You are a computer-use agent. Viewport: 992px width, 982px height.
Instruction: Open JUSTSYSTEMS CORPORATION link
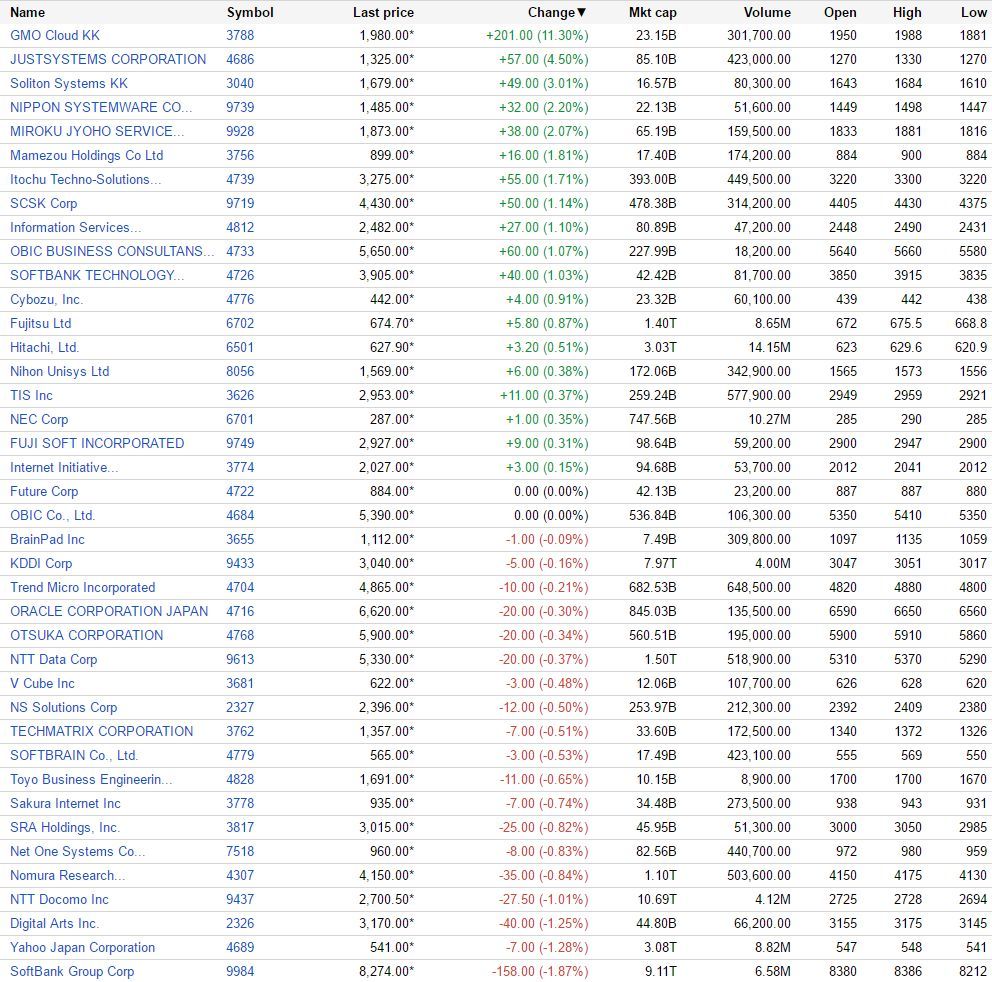[x=108, y=59]
